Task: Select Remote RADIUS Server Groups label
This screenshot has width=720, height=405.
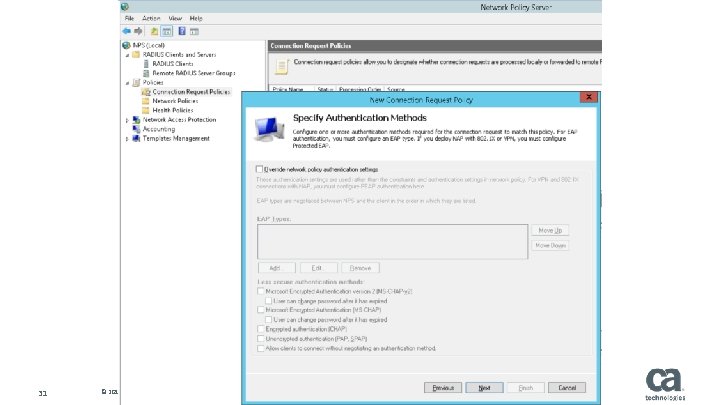Action: click(194, 73)
